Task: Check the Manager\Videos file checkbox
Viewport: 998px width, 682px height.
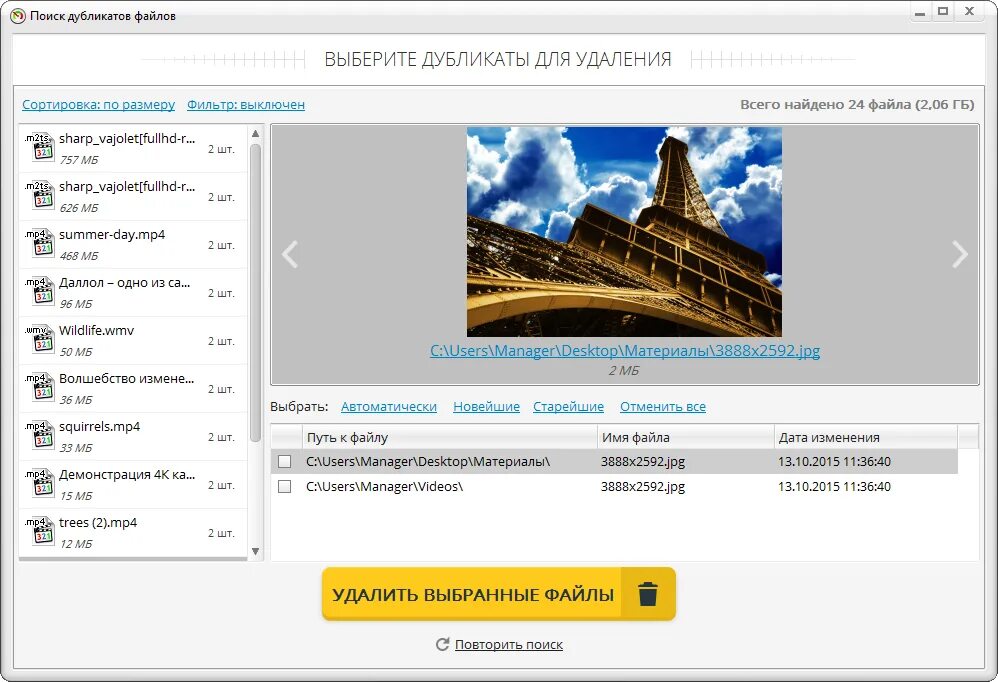Action: [x=285, y=487]
